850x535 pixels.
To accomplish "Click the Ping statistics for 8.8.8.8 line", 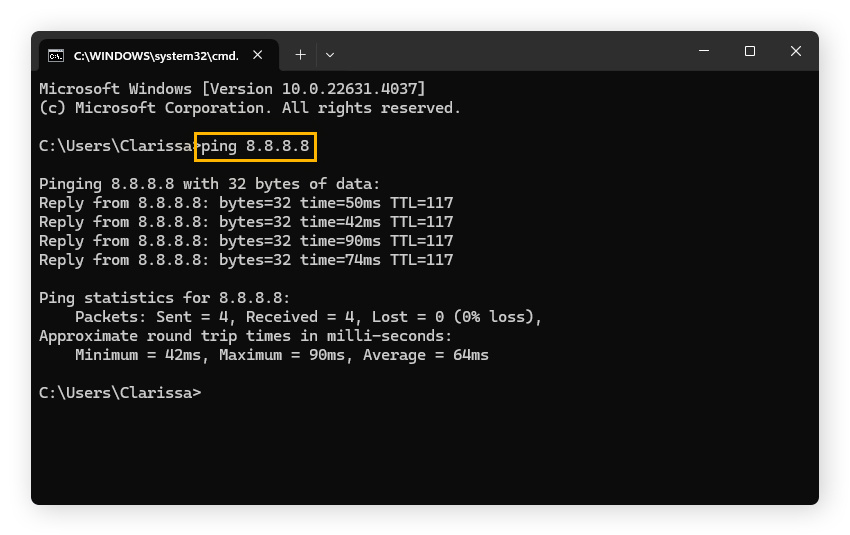I will (x=165, y=298).
